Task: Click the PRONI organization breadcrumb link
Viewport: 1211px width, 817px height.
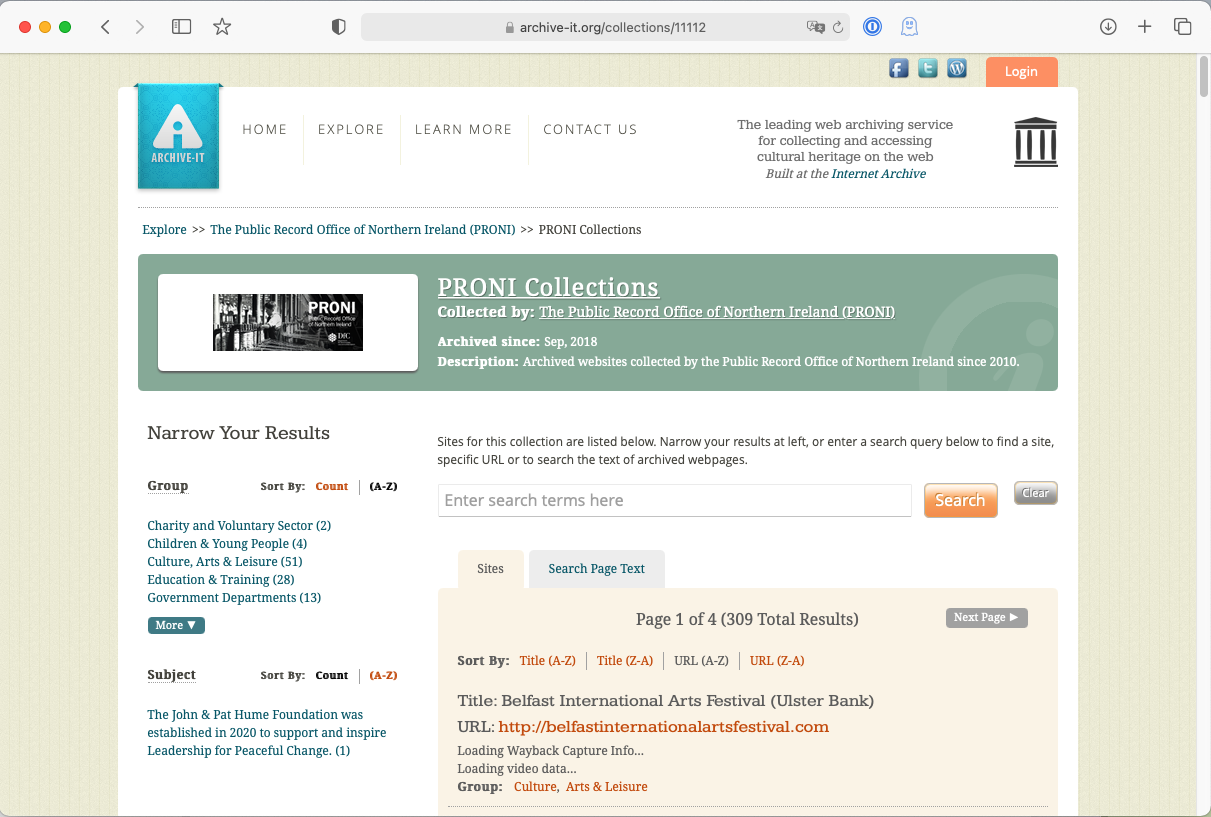Action: click(363, 230)
